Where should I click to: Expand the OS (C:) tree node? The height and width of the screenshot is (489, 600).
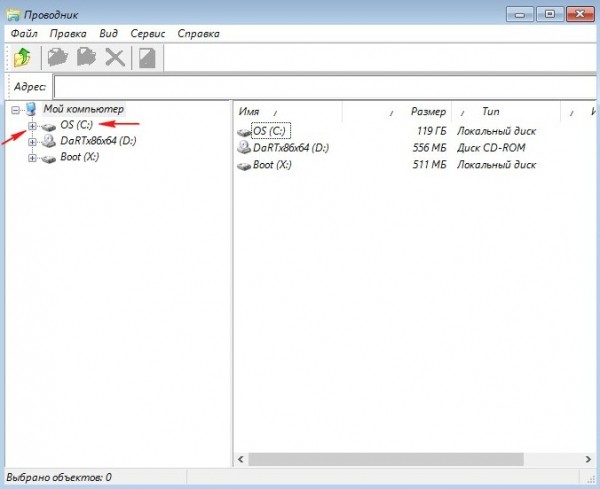[x=32, y=126]
